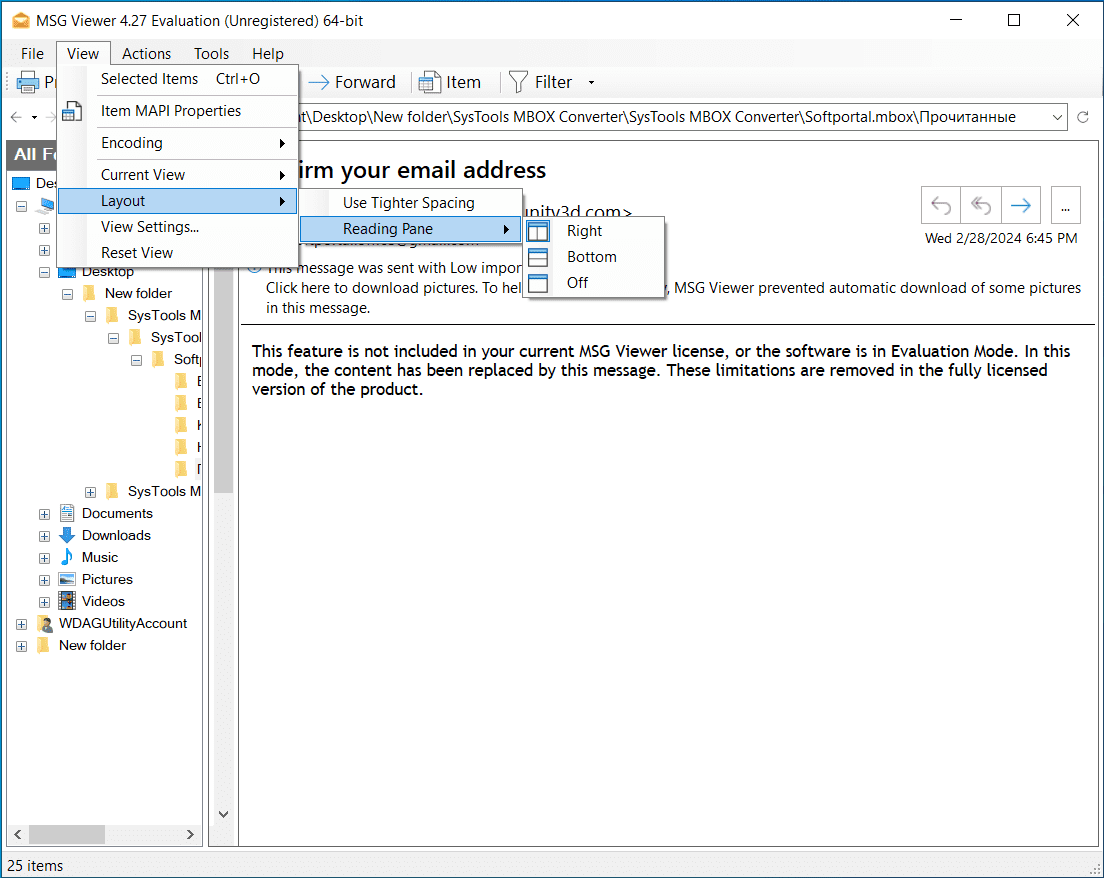This screenshot has height=878, width=1104.
Task: Click the Forward arrow in message header
Action: click(1021, 205)
